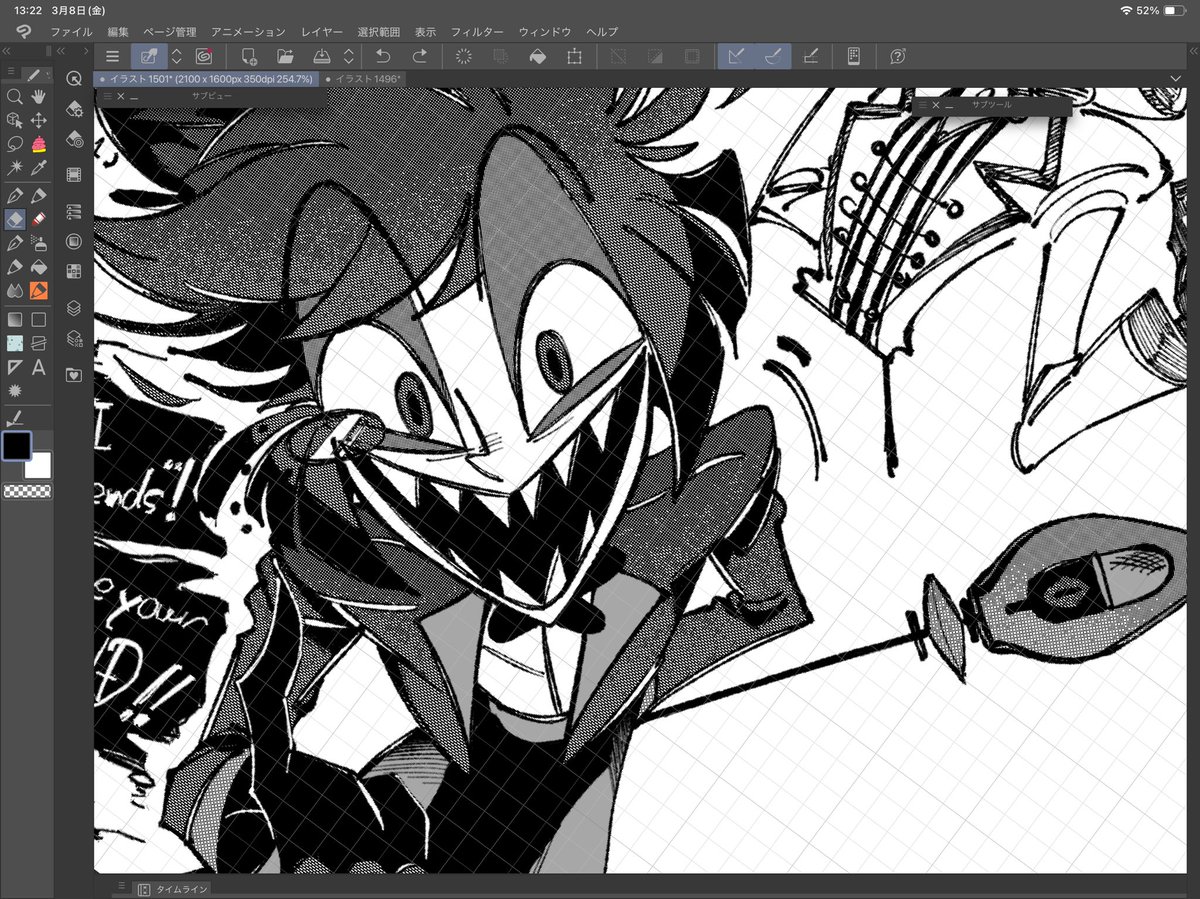Select the Airbrush spray tool
This screenshot has height=899, width=1200.
(39, 243)
